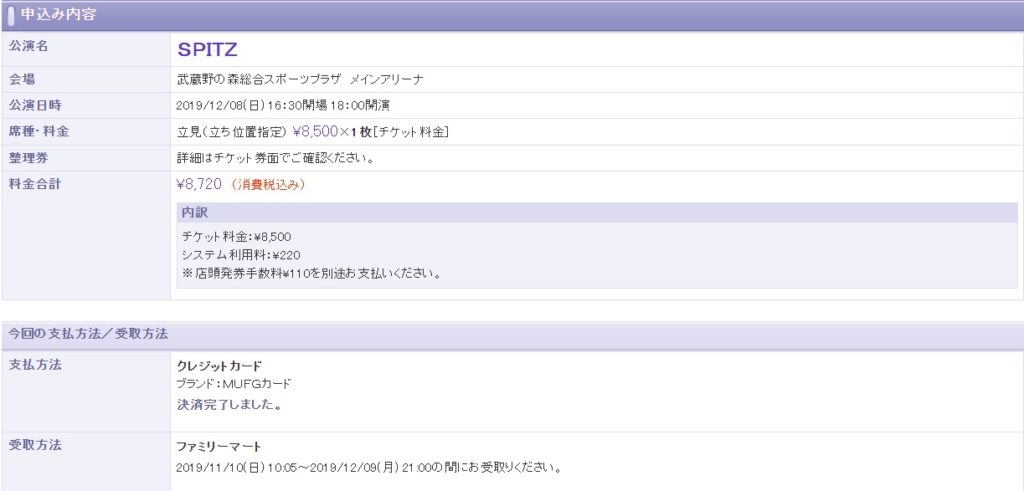The height and width of the screenshot is (491, 1024).
Task: Click the 内訳 breakdown header bar
Action: [x=596, y=213]
